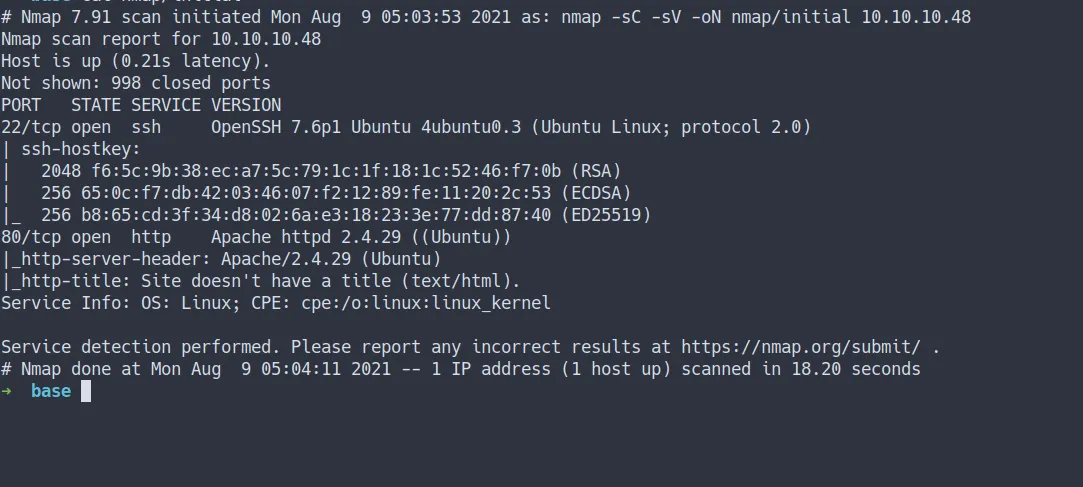
Task: Open the https://nmap.org/submit/ link
Action: [x=801, y=347]
